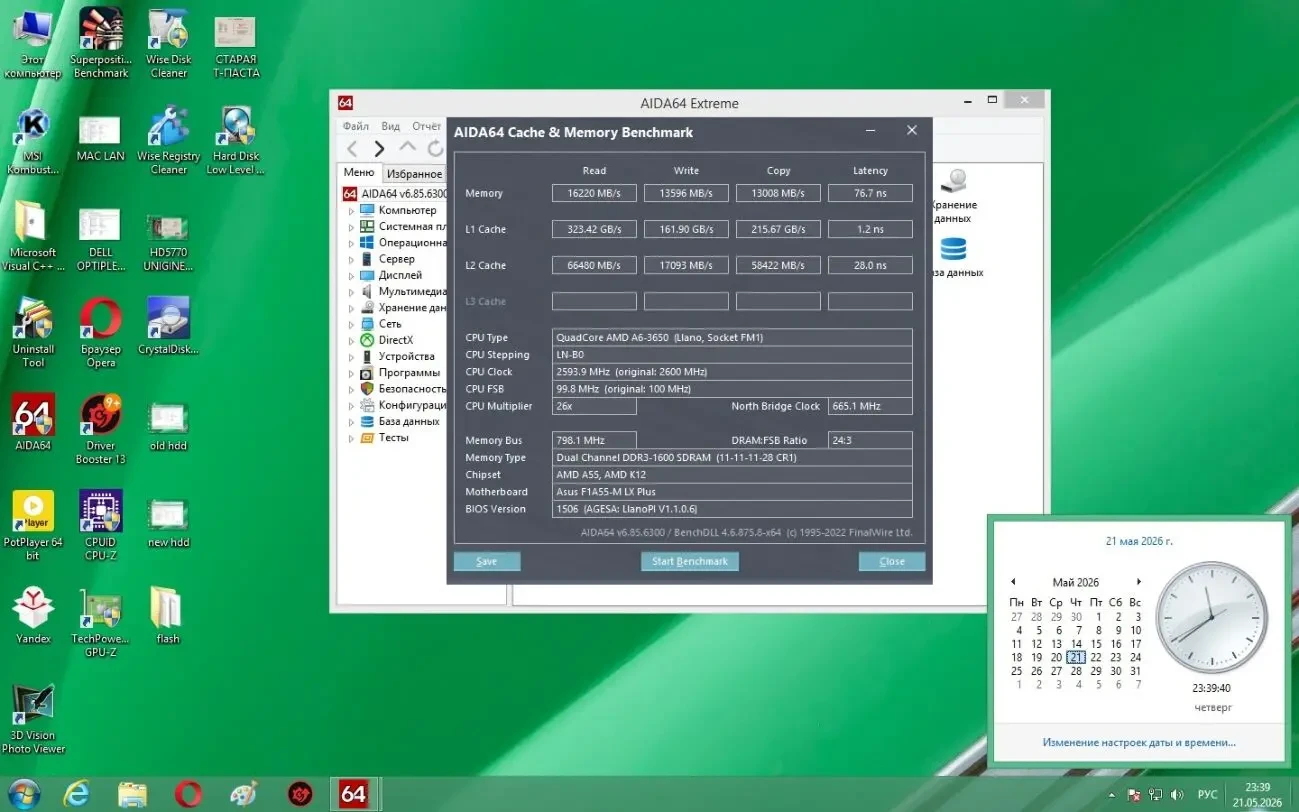The width and height of the screenshot is (1299, 812).
Task: Launch Opera browser desktop shortcut
Action: point(100,333)
